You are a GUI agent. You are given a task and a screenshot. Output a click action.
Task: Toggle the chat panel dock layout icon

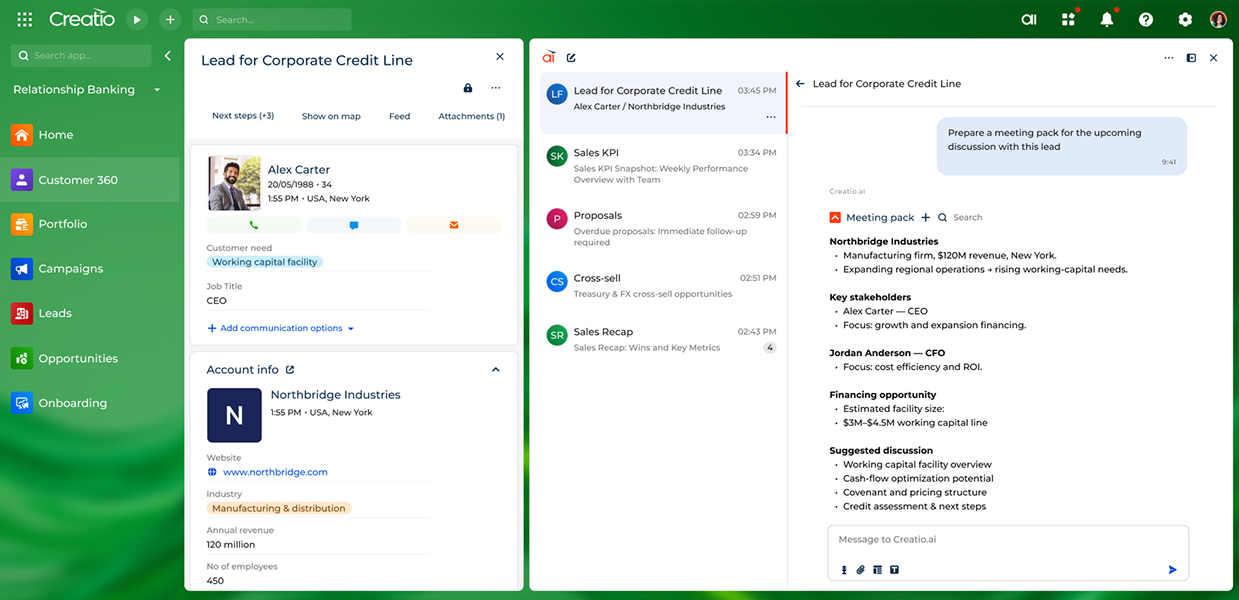click(1191, 58)
